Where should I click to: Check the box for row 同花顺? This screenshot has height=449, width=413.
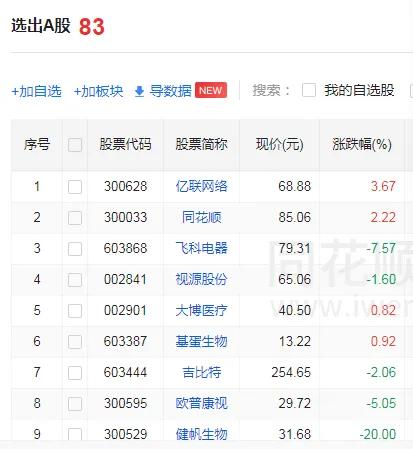point(75,218)
